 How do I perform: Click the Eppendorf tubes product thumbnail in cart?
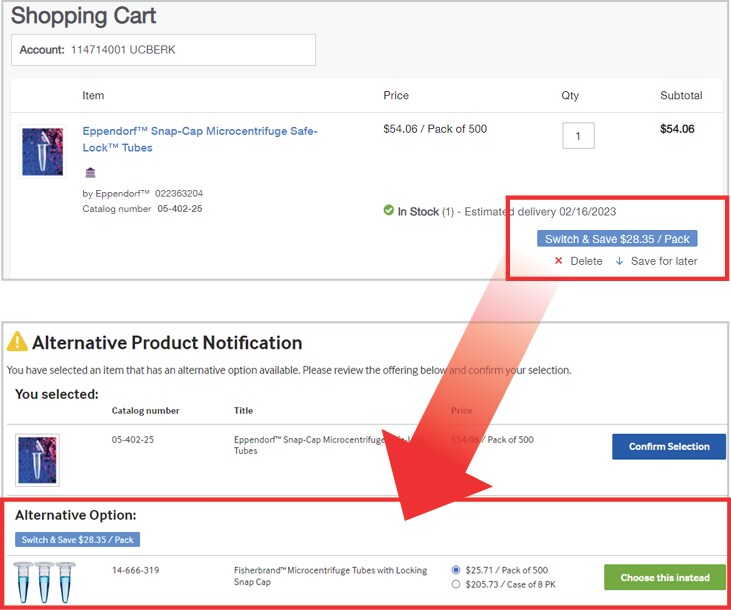click(42, 151)
